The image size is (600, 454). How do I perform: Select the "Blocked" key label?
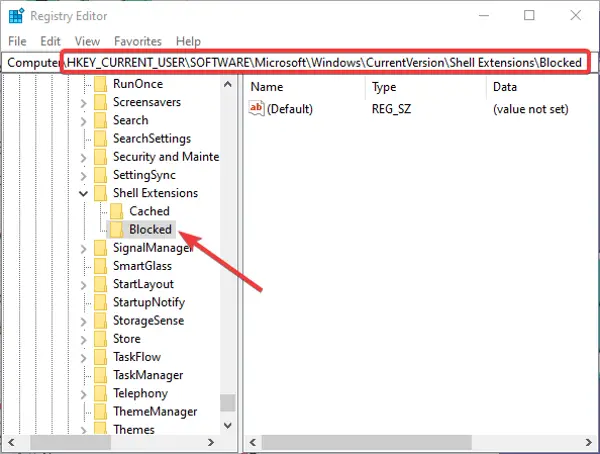click(150, 229)
